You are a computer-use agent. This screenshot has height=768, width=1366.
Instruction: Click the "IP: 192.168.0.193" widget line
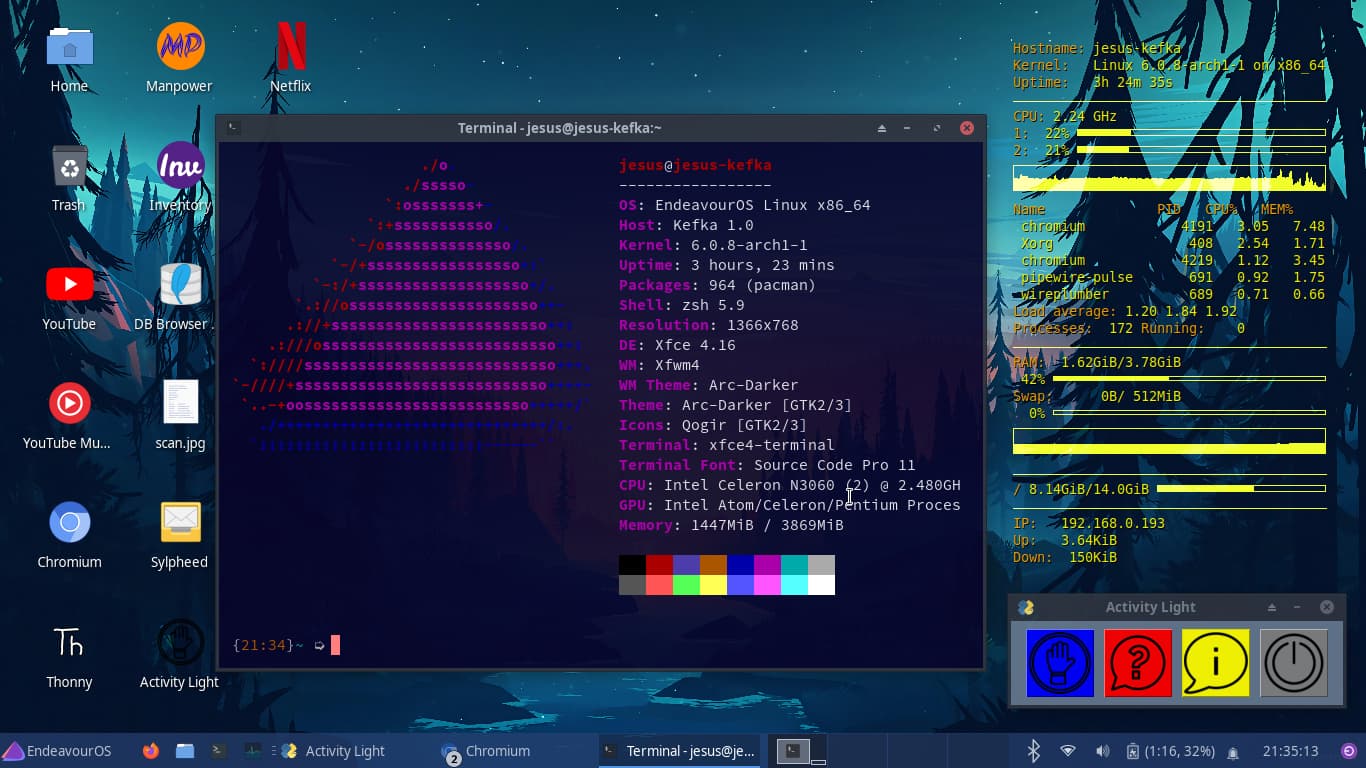1089,523
